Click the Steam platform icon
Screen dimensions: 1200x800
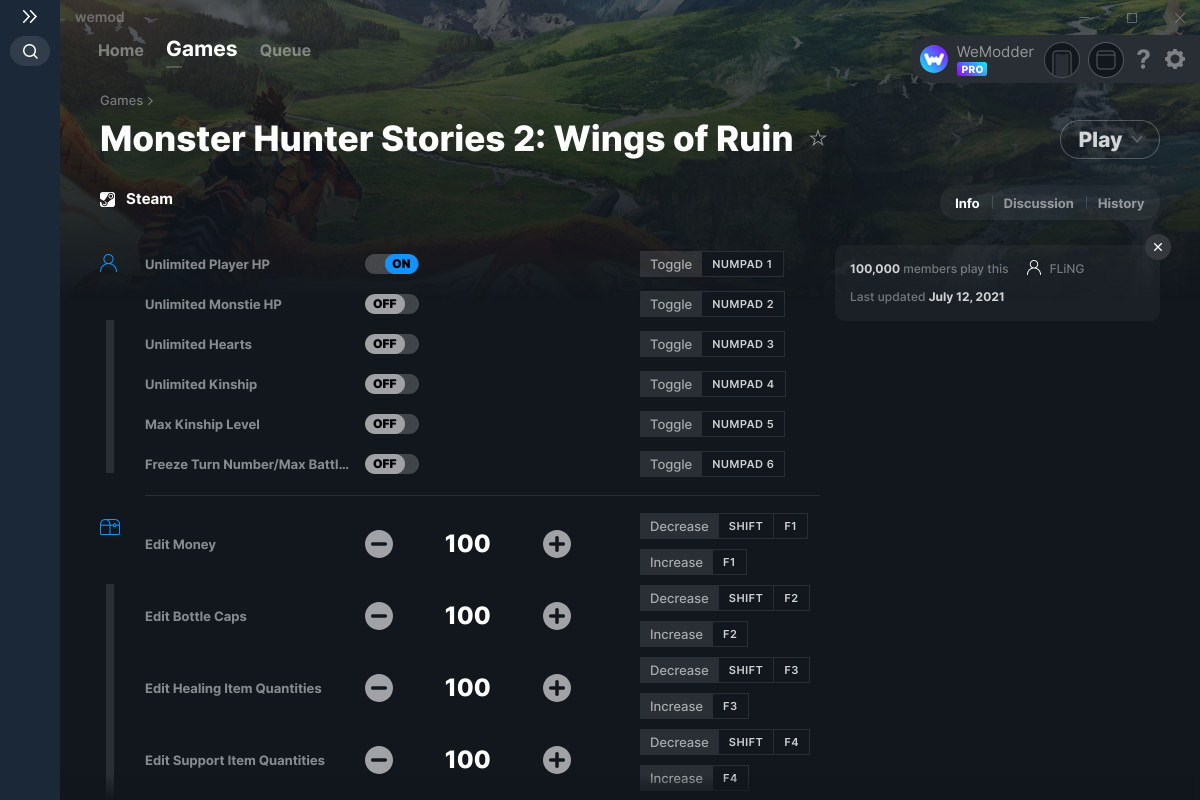(108, 199)
